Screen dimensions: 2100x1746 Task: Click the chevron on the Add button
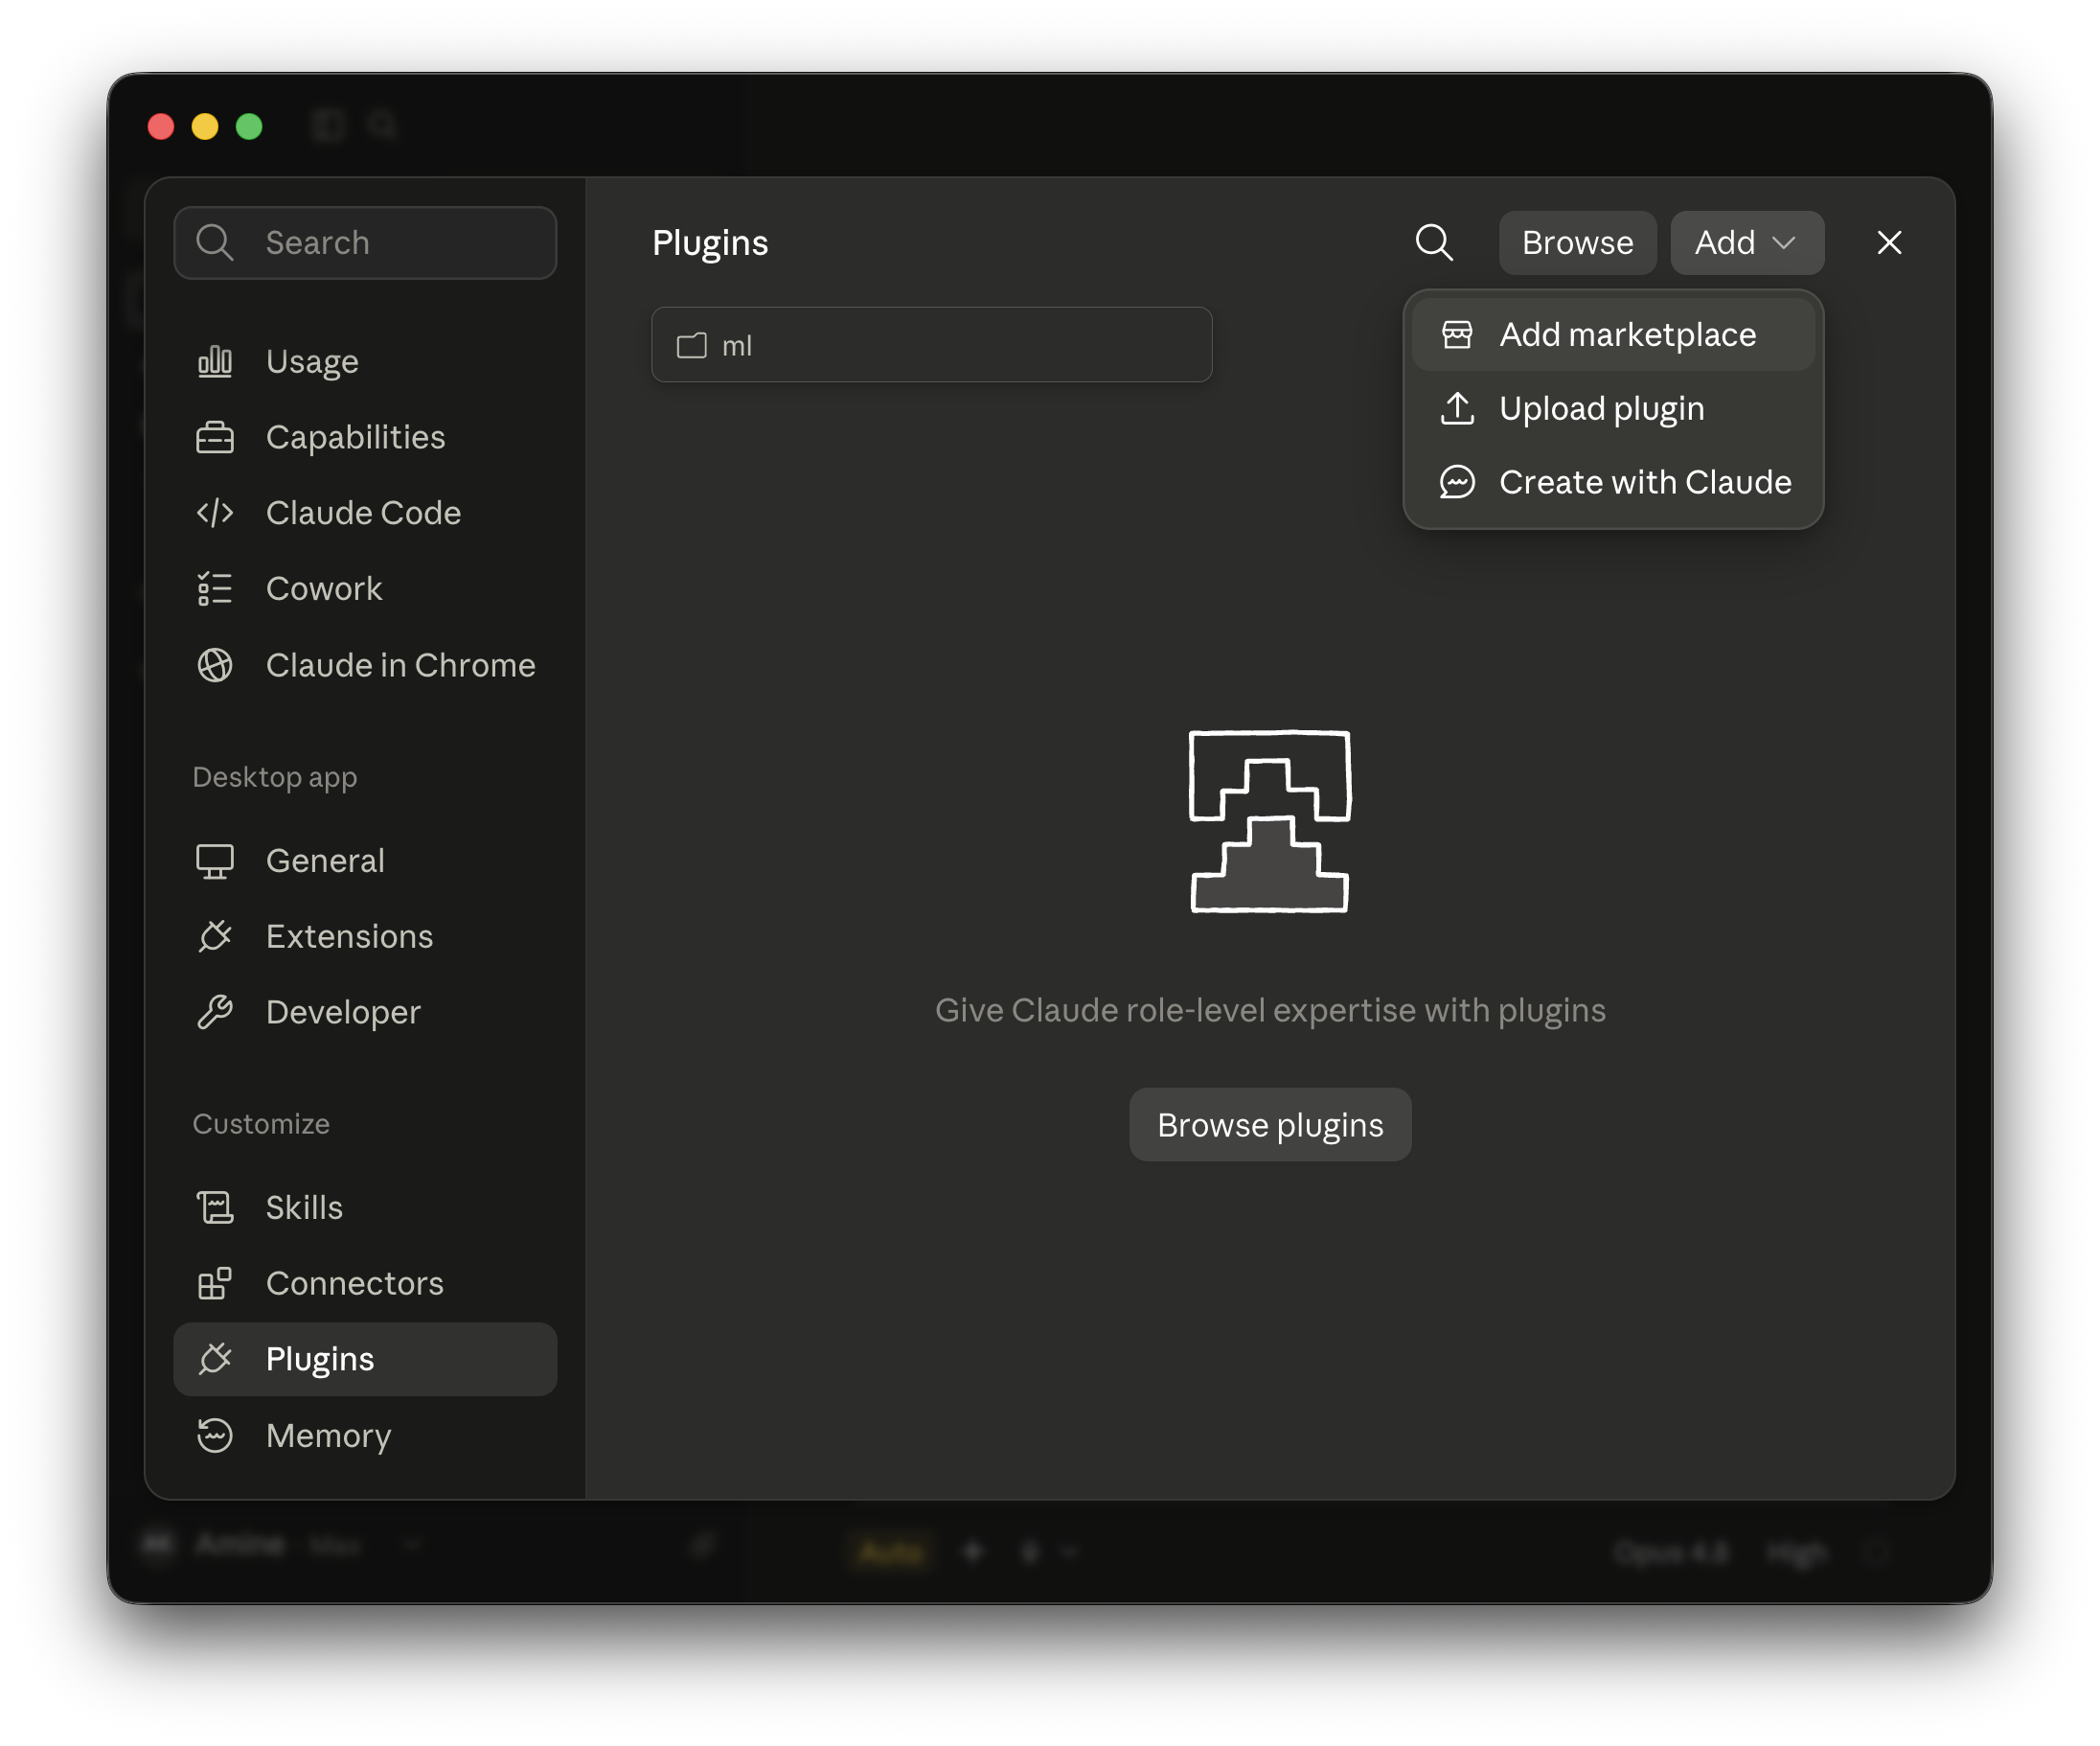(x=1784, y=243)
